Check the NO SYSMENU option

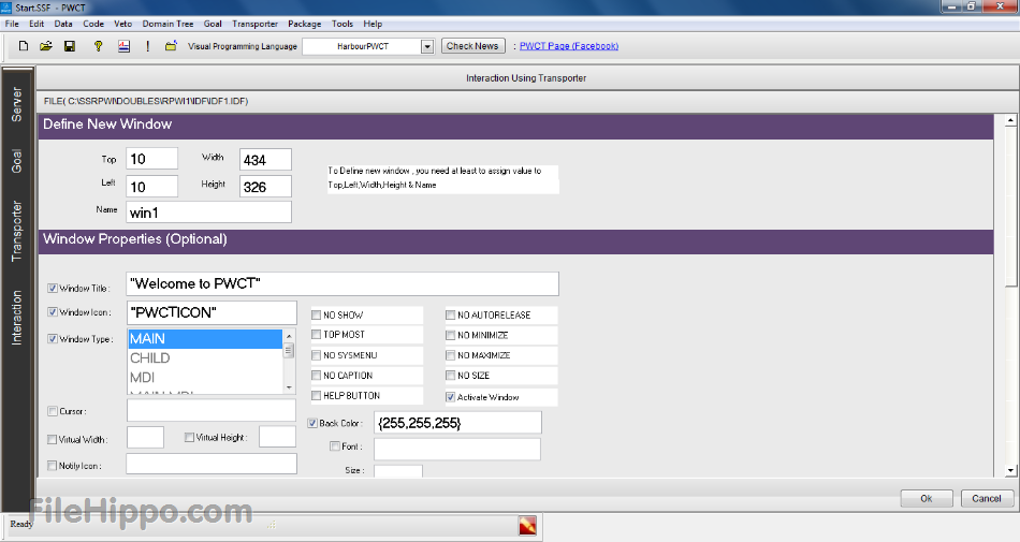coord(316,355)
